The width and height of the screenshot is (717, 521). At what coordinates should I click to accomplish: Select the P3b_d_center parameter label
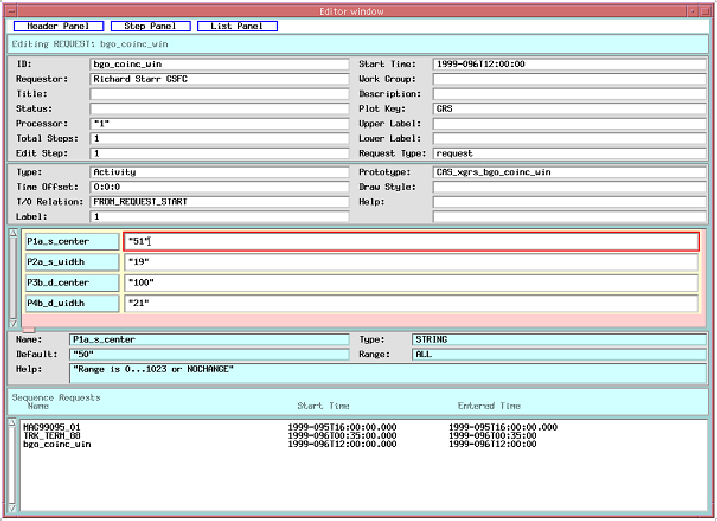[x=72, y=282]
